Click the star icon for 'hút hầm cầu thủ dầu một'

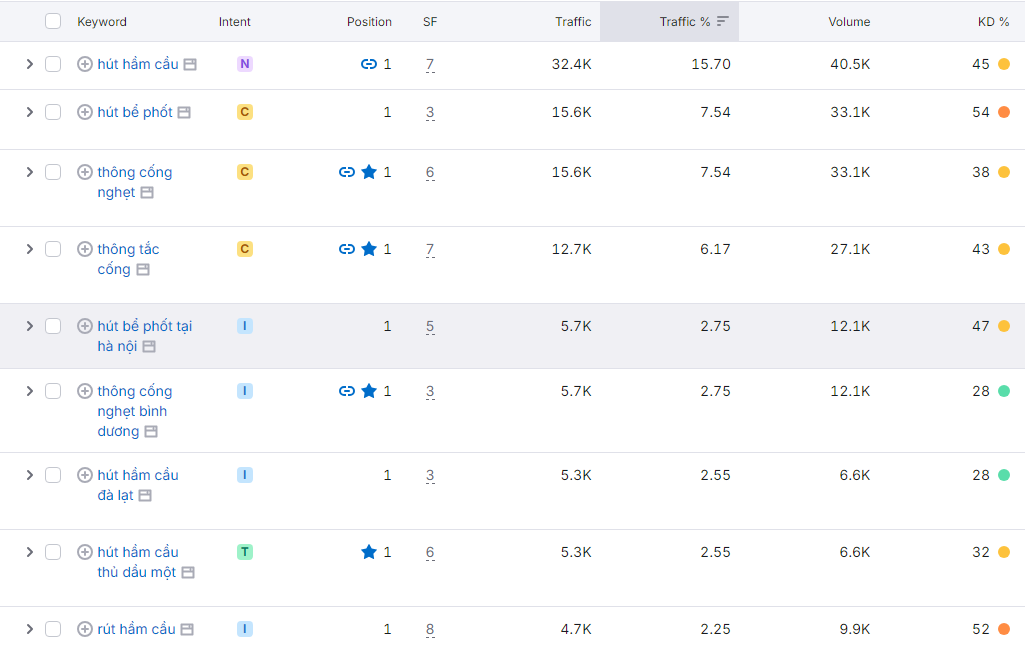[369, 552]
